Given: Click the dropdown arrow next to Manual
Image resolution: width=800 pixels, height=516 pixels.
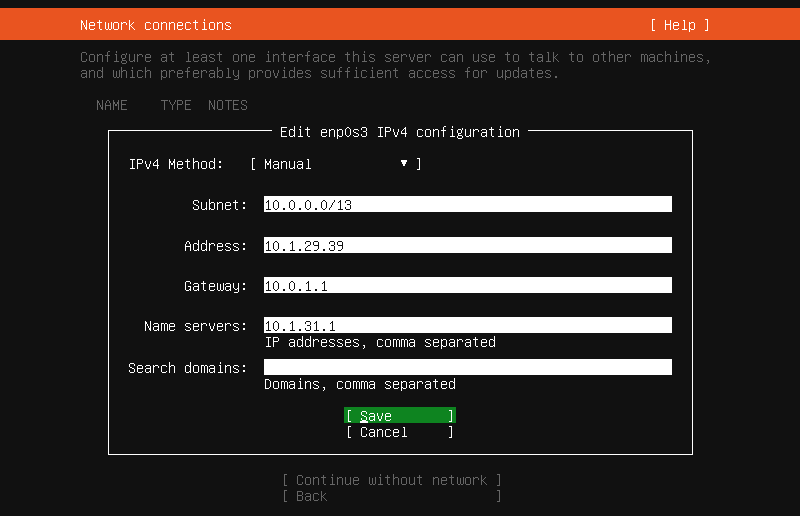Looking at the screenshot, I should pos(404,164).
